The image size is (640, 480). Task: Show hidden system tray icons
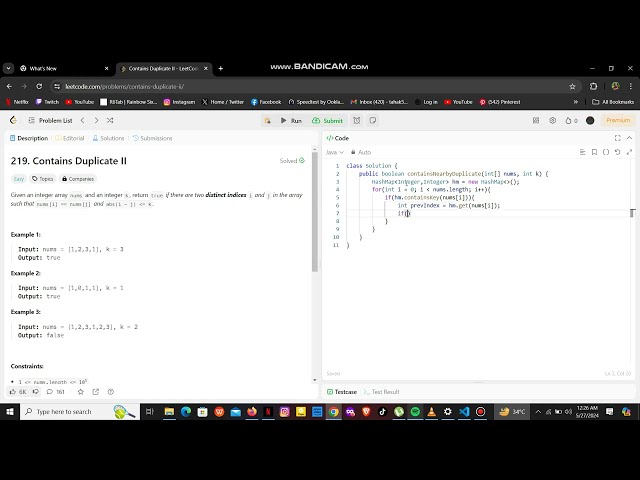coord(538,412)
